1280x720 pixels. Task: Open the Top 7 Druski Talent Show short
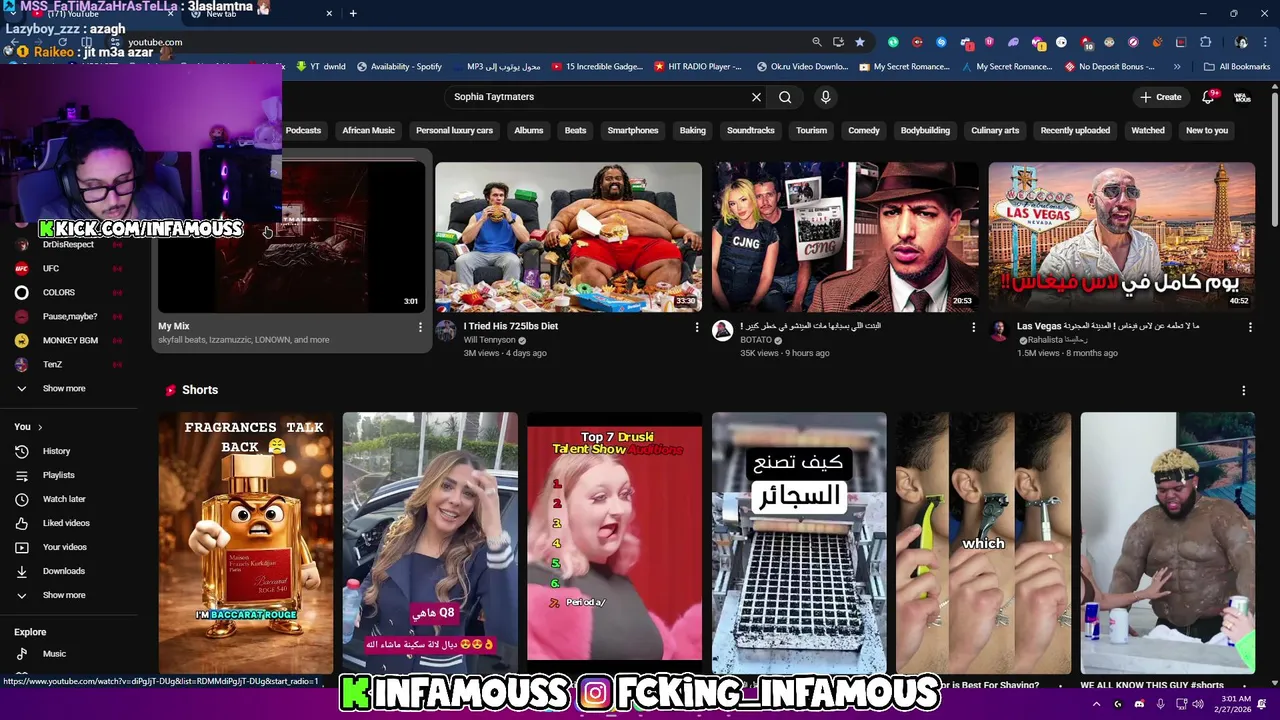coord(614,542)
